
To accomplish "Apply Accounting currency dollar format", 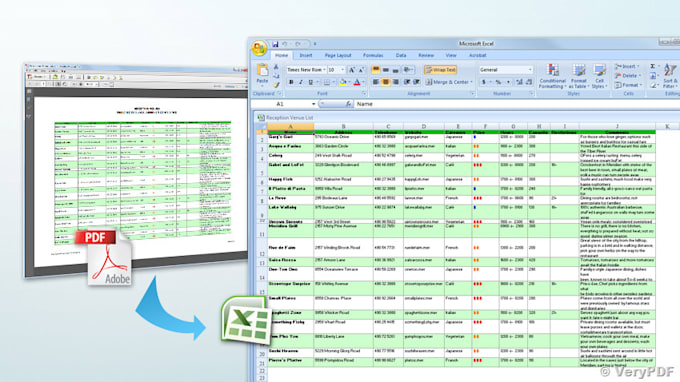I will point(484,82).
